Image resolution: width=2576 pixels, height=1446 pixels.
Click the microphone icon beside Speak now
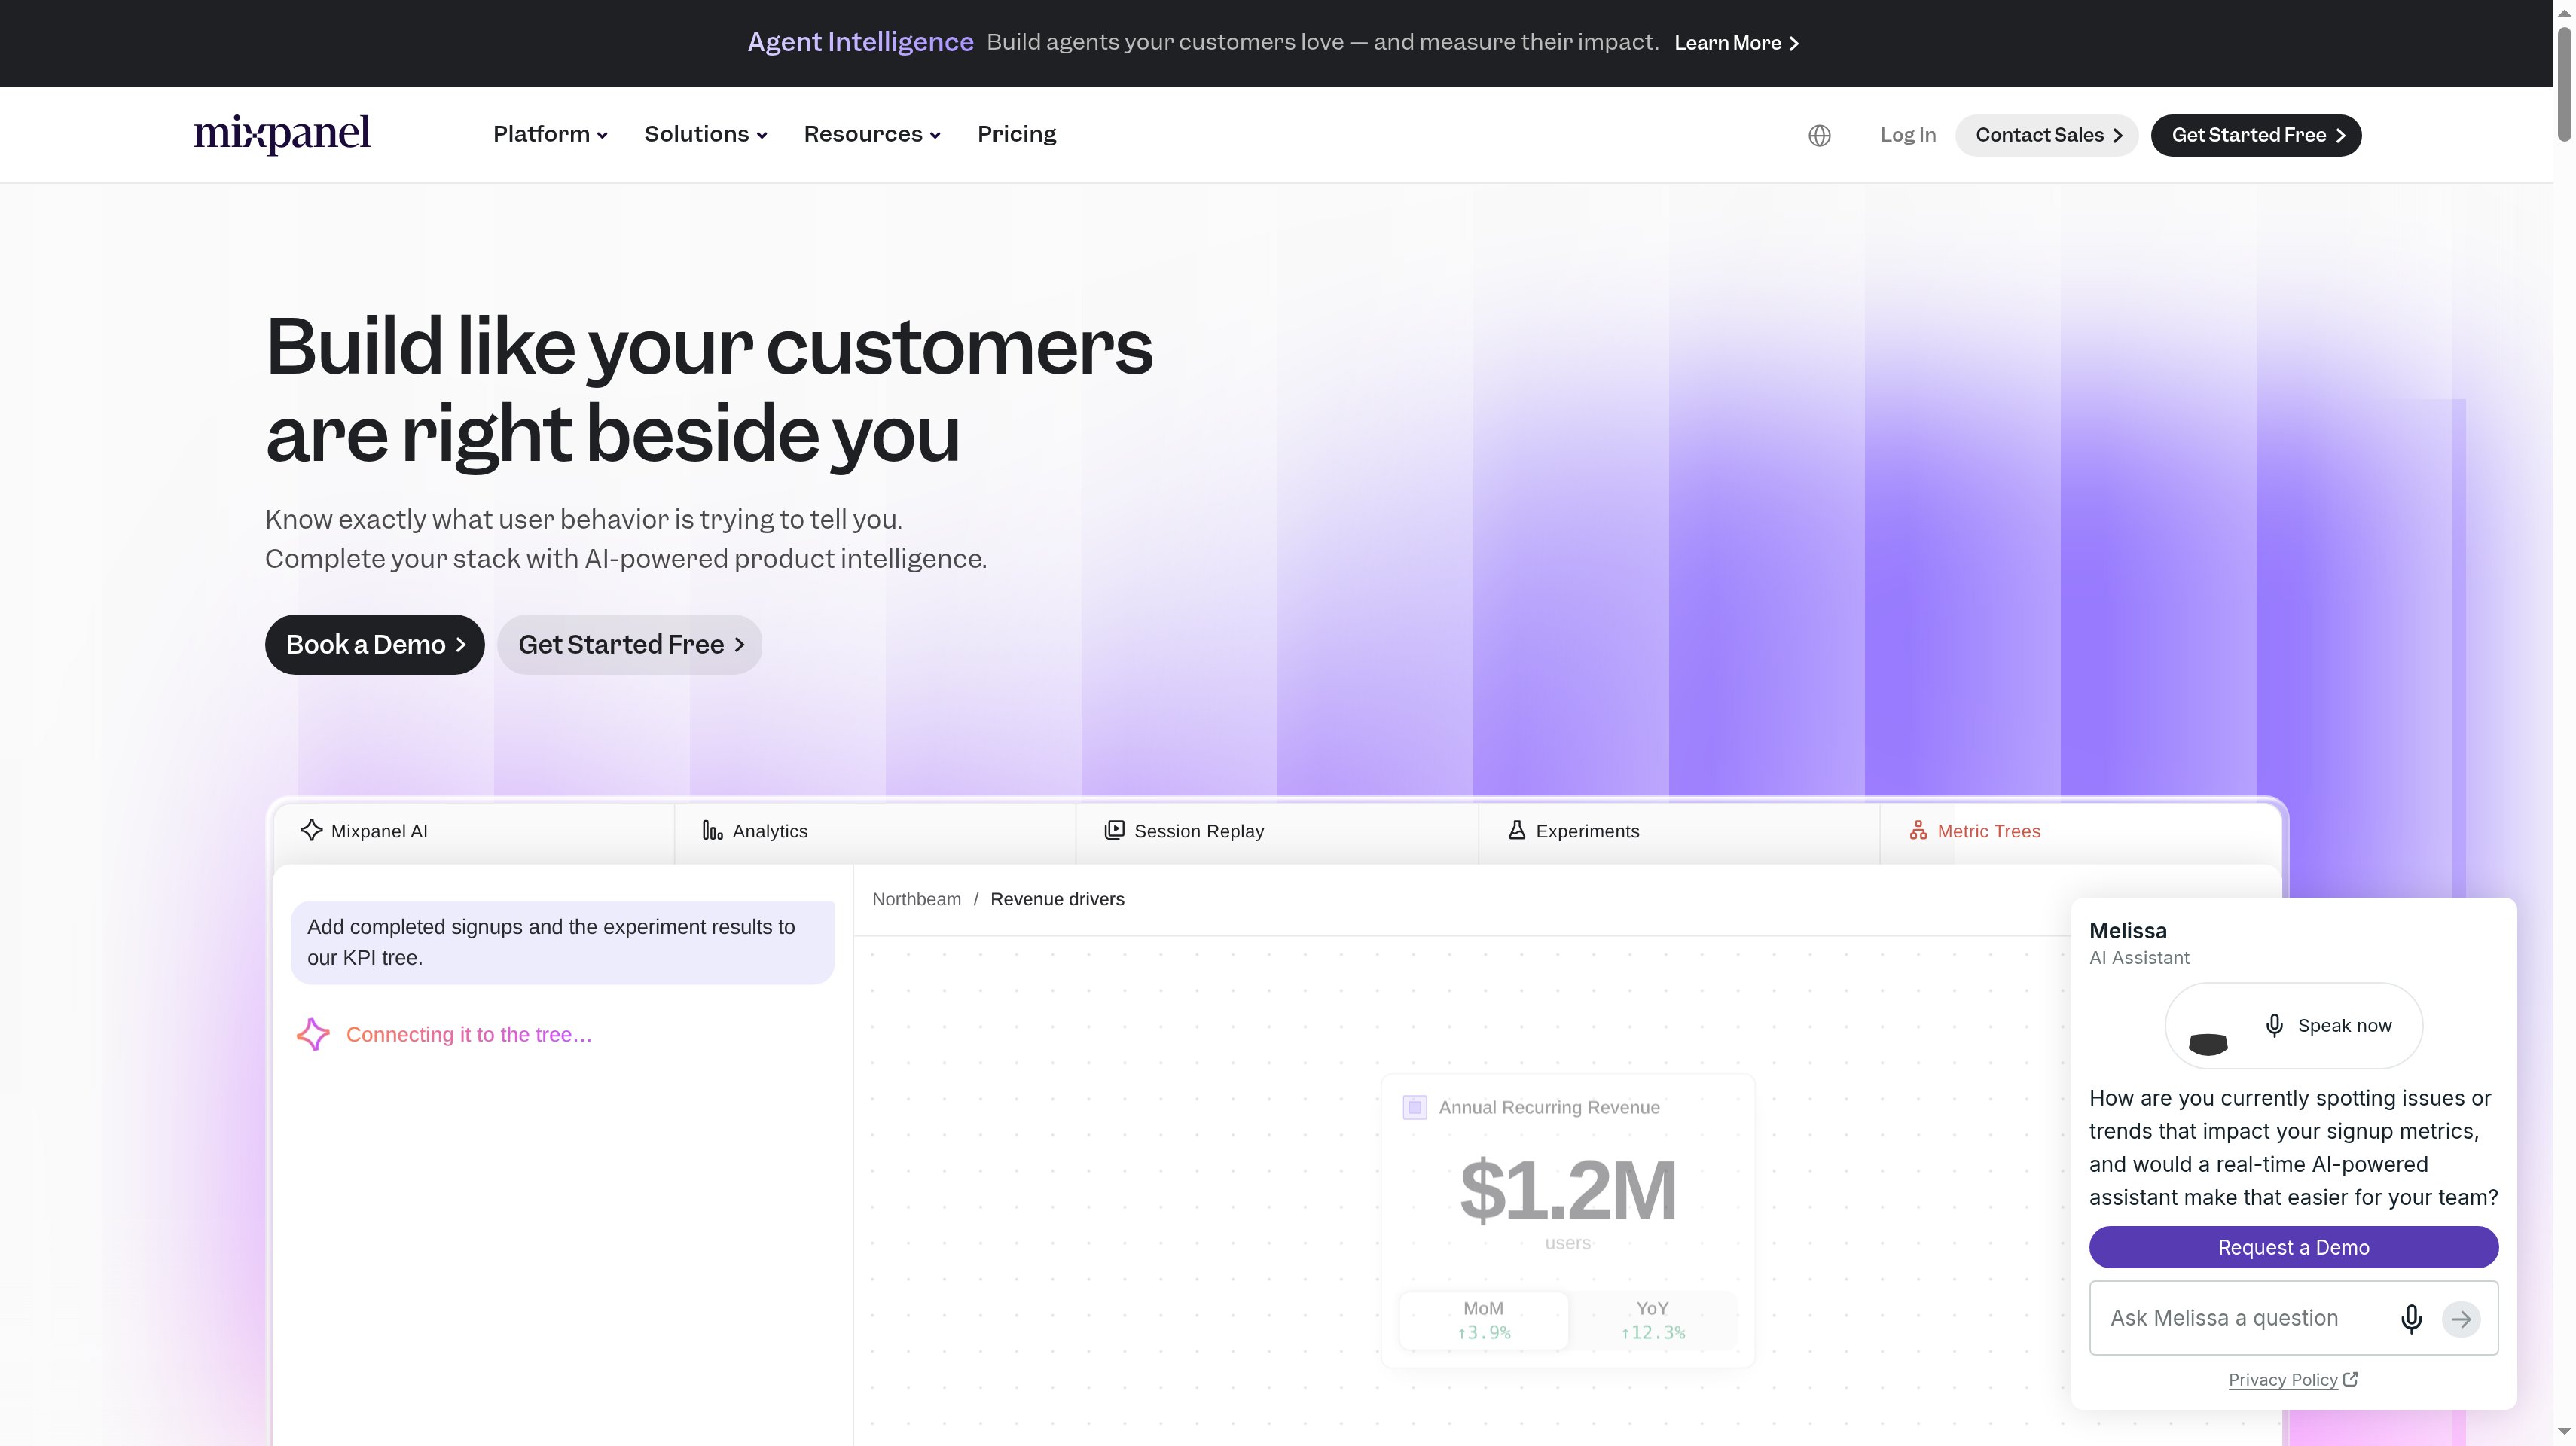pos(2274,1025)
